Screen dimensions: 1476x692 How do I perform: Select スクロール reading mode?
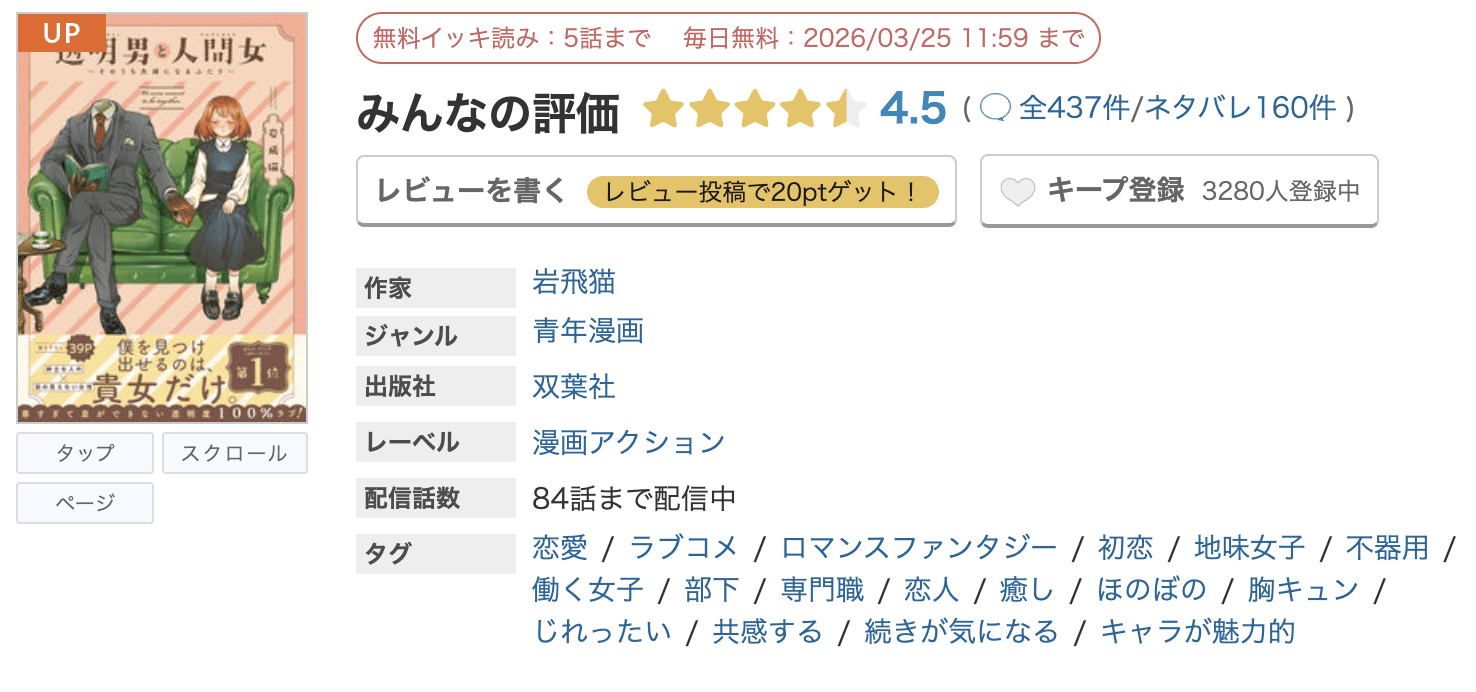pos(234,453)
